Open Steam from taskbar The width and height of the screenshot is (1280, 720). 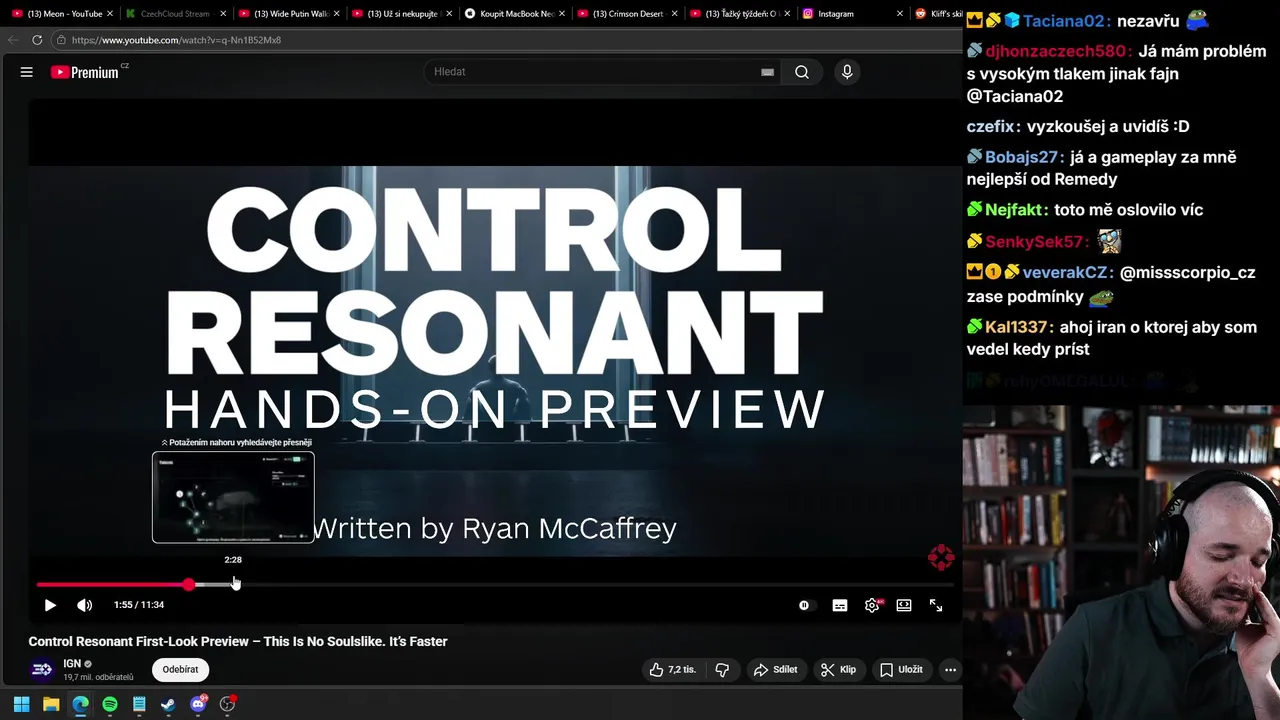pos(168,704)
